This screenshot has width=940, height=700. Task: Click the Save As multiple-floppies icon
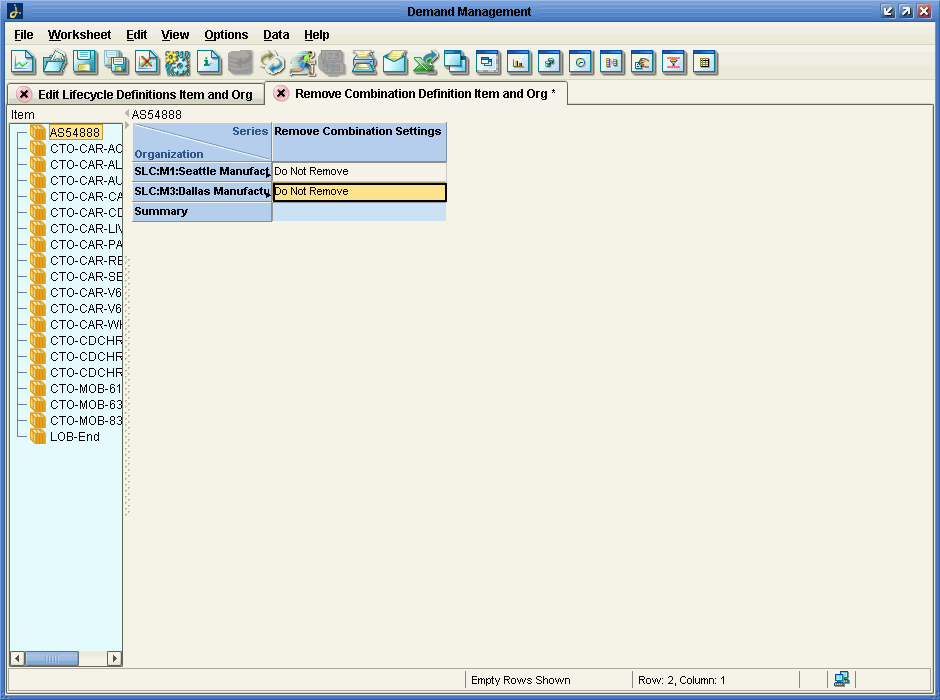[x=116, y=62]
